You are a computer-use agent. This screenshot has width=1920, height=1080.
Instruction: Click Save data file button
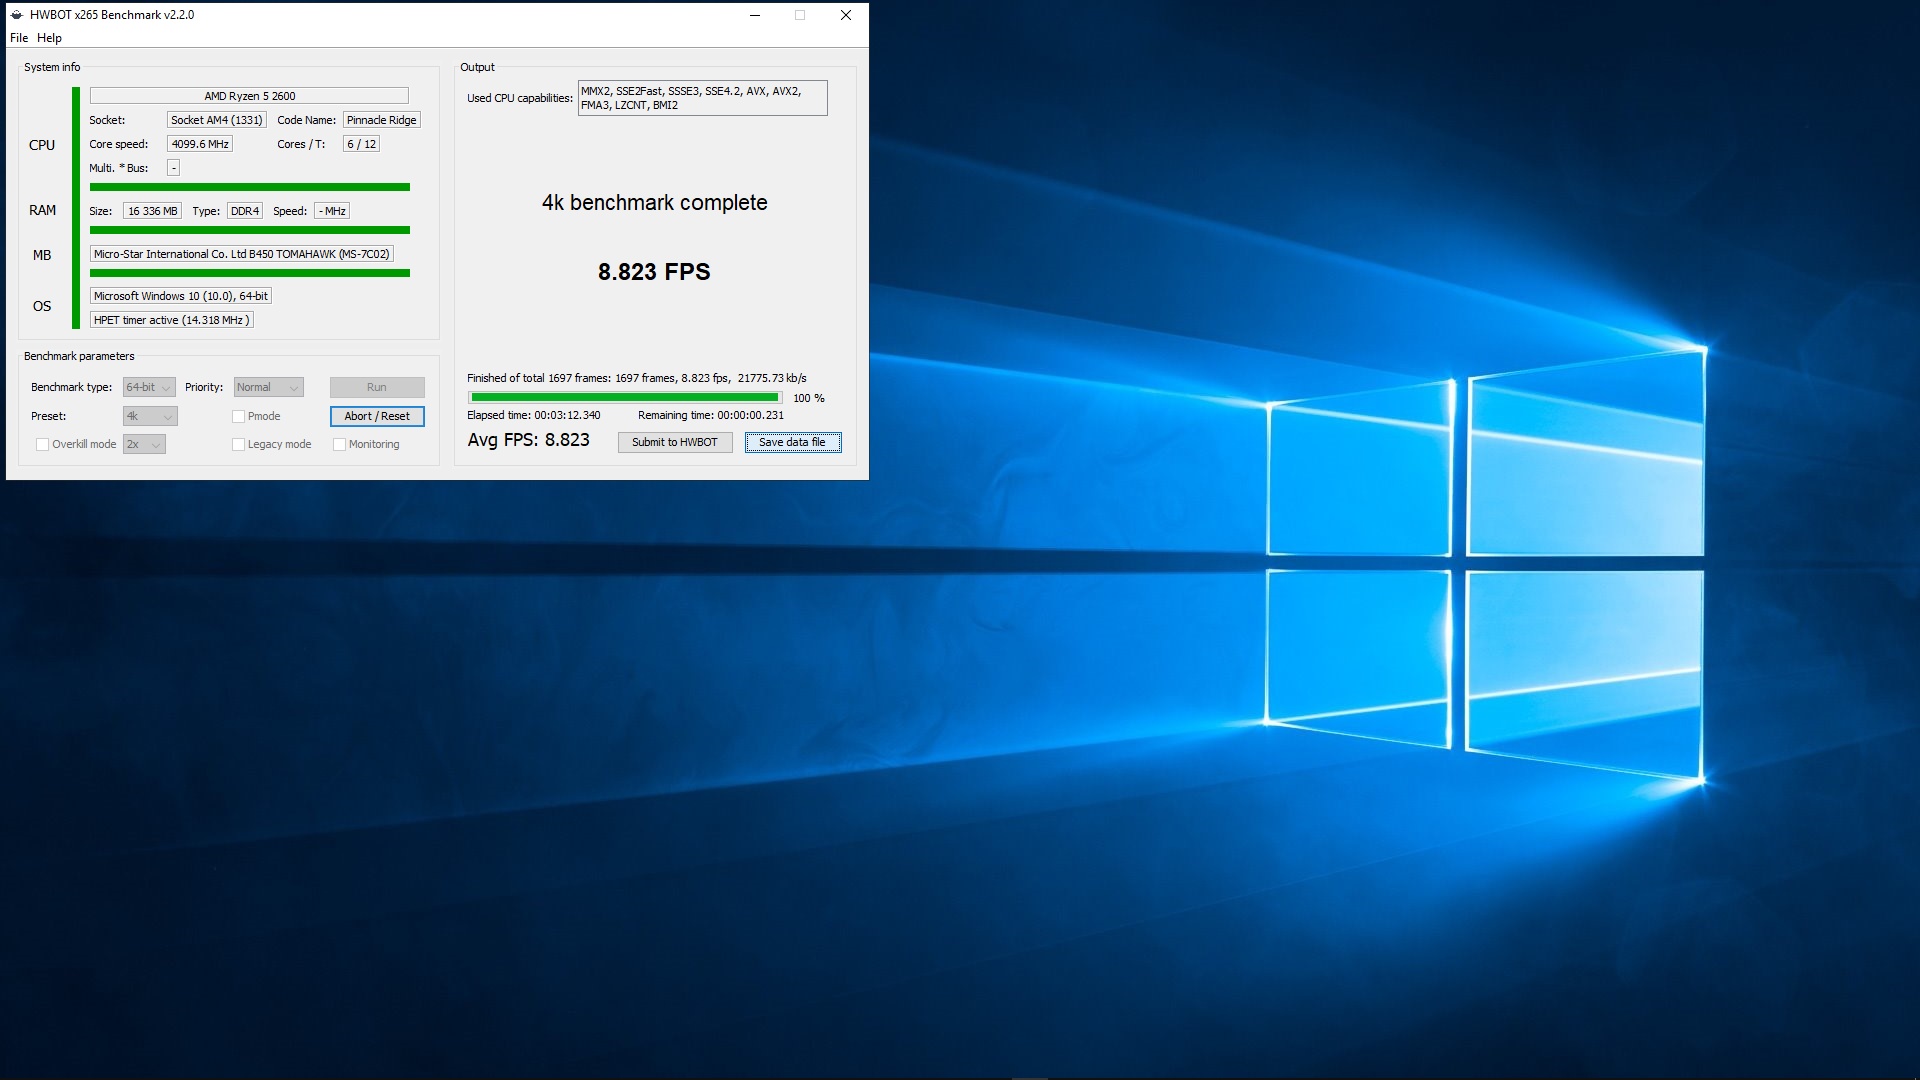coord(793,442)
